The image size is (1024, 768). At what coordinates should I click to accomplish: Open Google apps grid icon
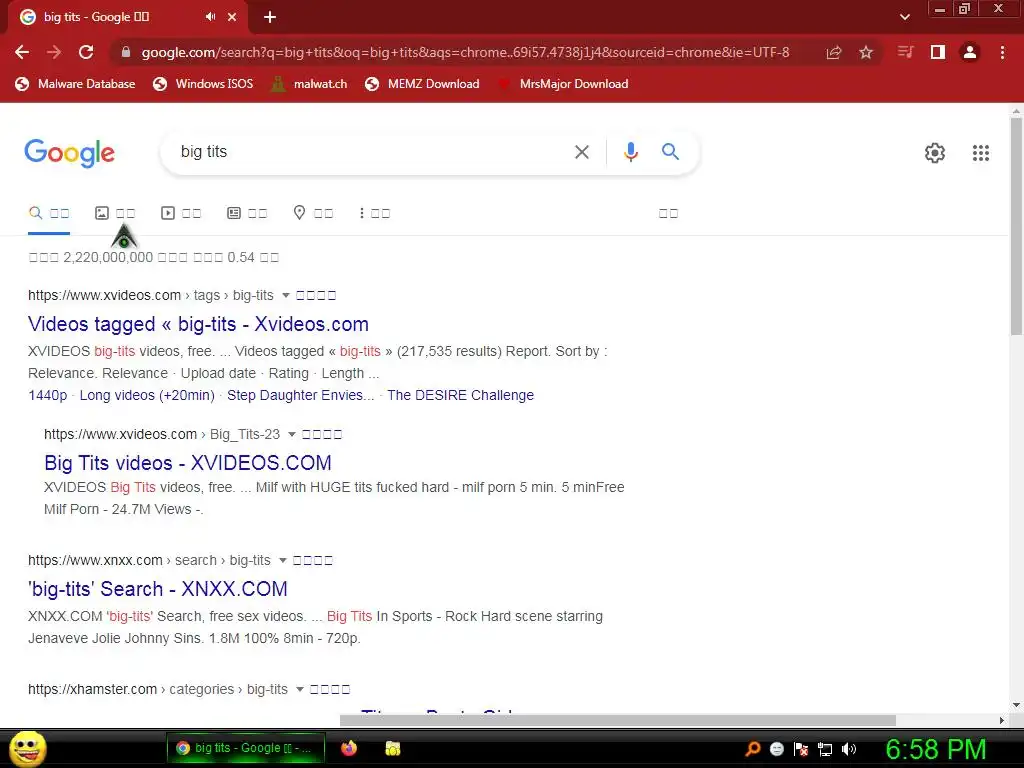981,153
